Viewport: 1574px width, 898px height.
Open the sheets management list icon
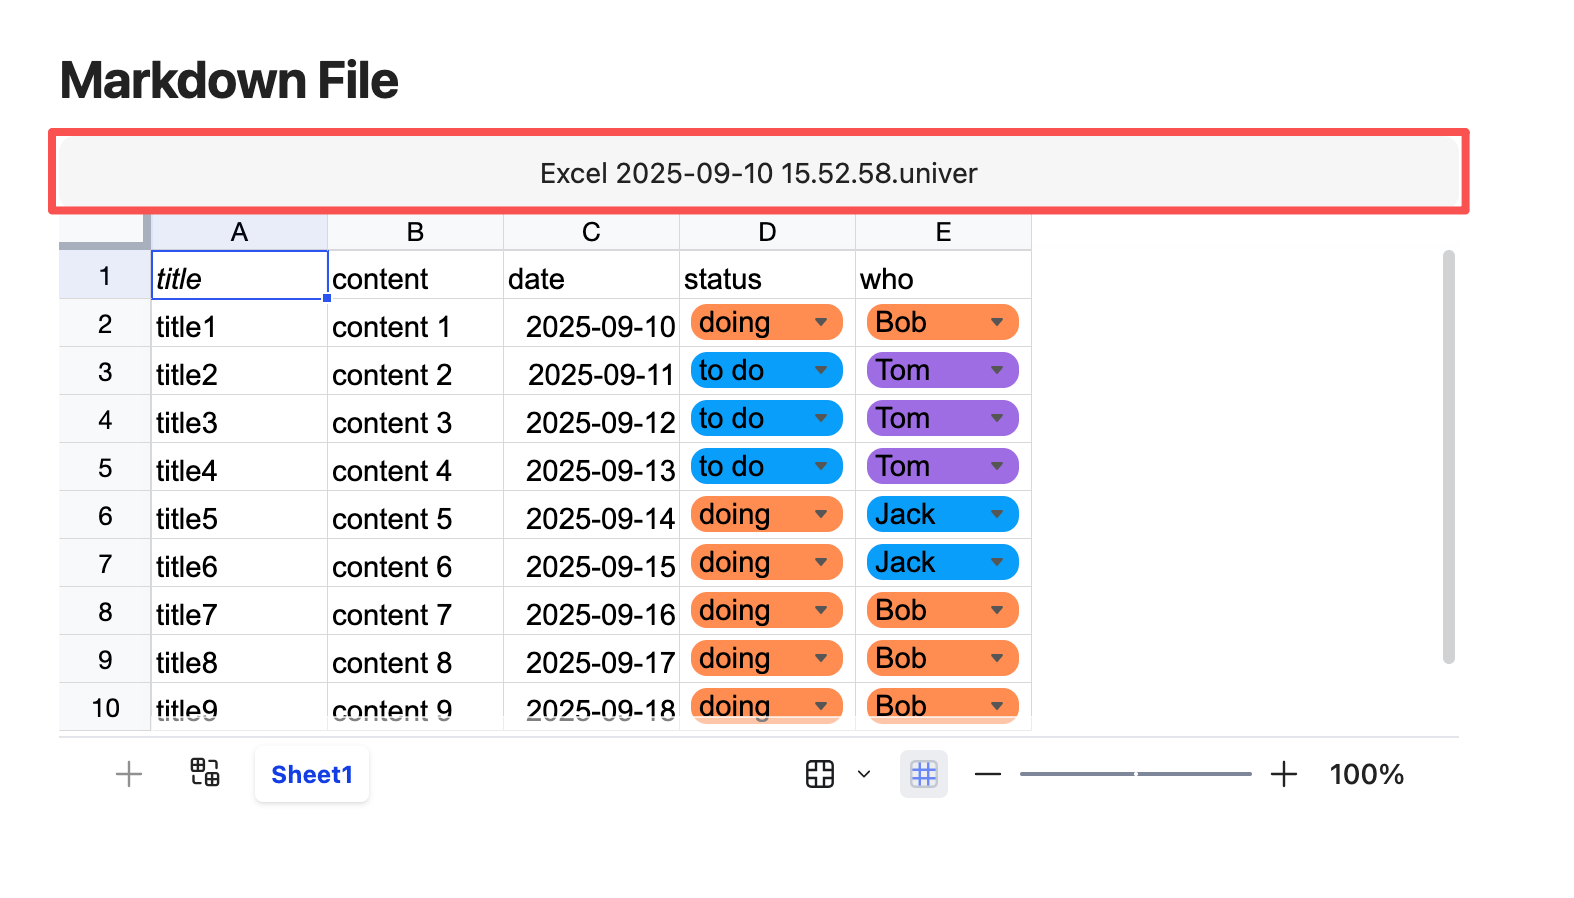(x=205, y=773)
